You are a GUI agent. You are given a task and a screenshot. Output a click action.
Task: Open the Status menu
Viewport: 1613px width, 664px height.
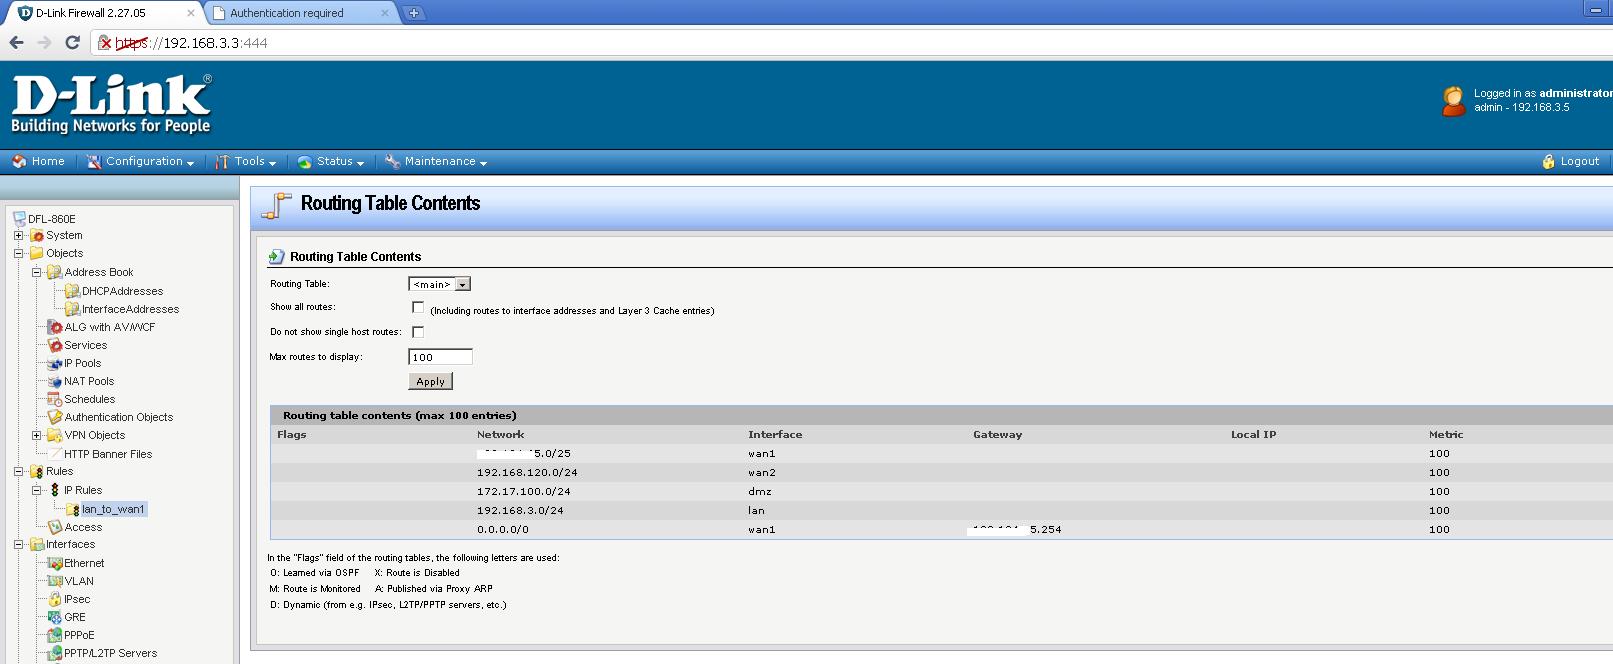point(331,161)
